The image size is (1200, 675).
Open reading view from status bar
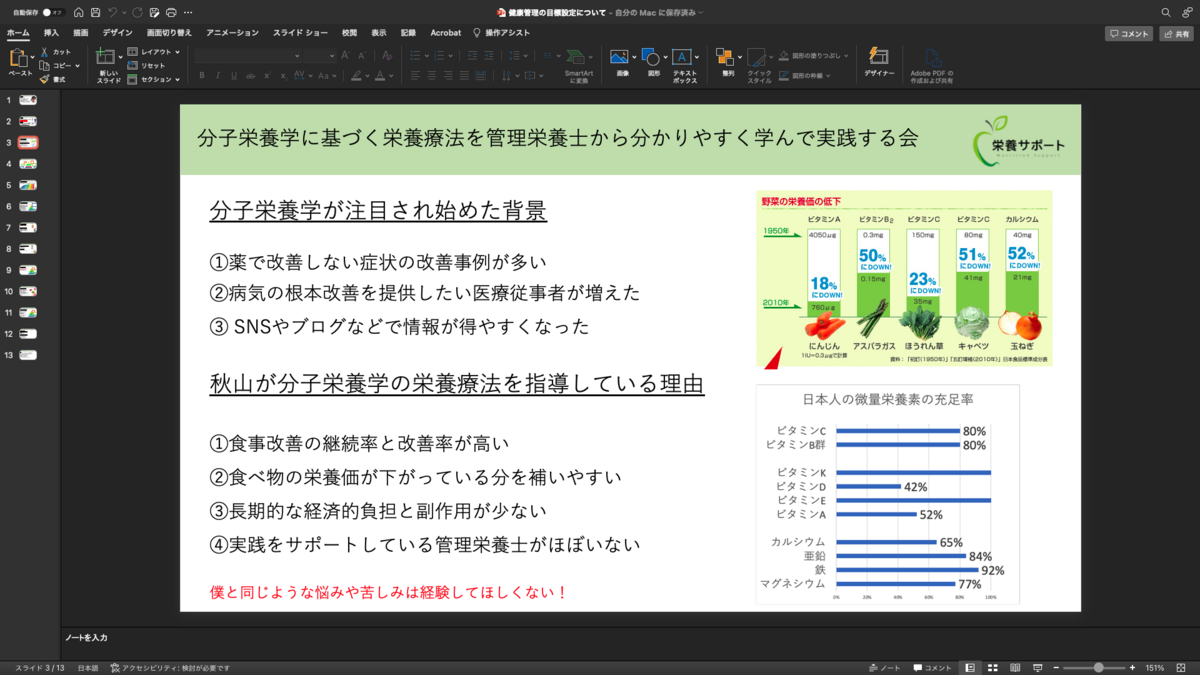pyautogui.click(x=1015, y=667)
